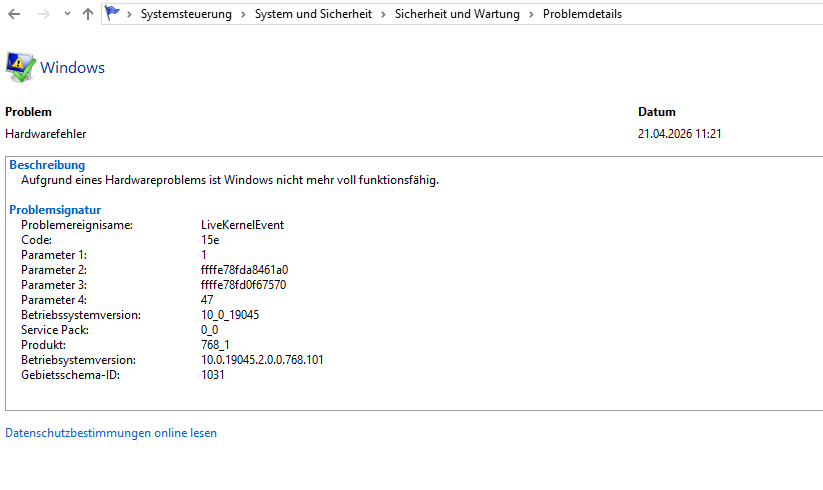Expand chevron after System und Sicherheit

[383, 14]
